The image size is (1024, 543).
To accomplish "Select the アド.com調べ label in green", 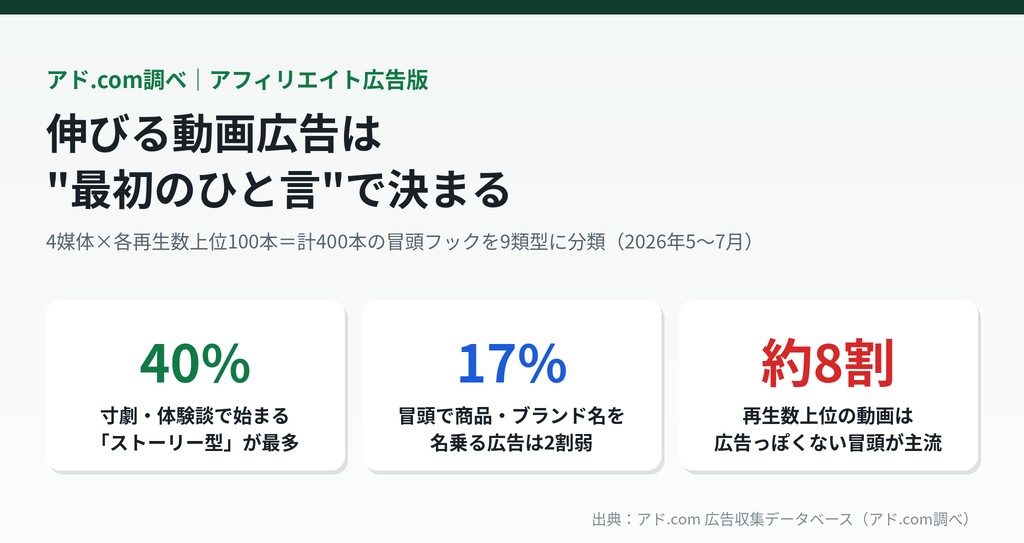I will 116,80.
